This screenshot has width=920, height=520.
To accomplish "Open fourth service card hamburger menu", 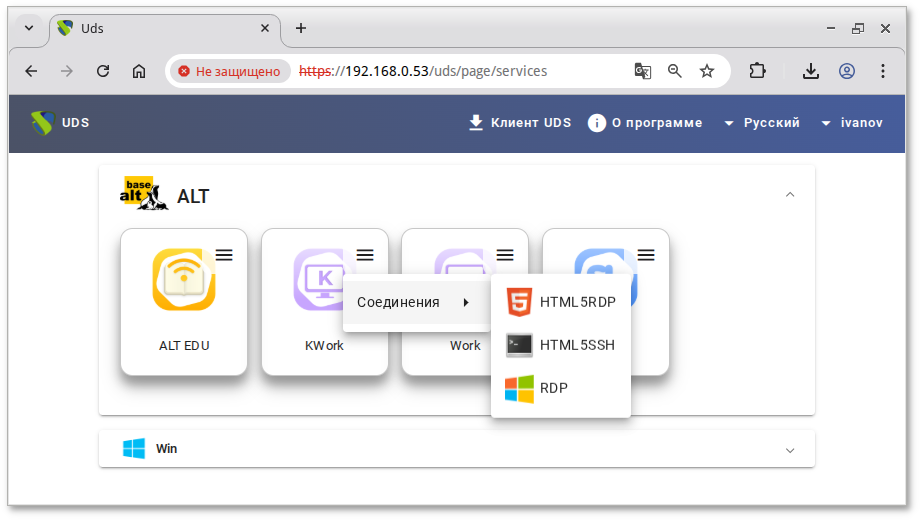I will (646, 255).
